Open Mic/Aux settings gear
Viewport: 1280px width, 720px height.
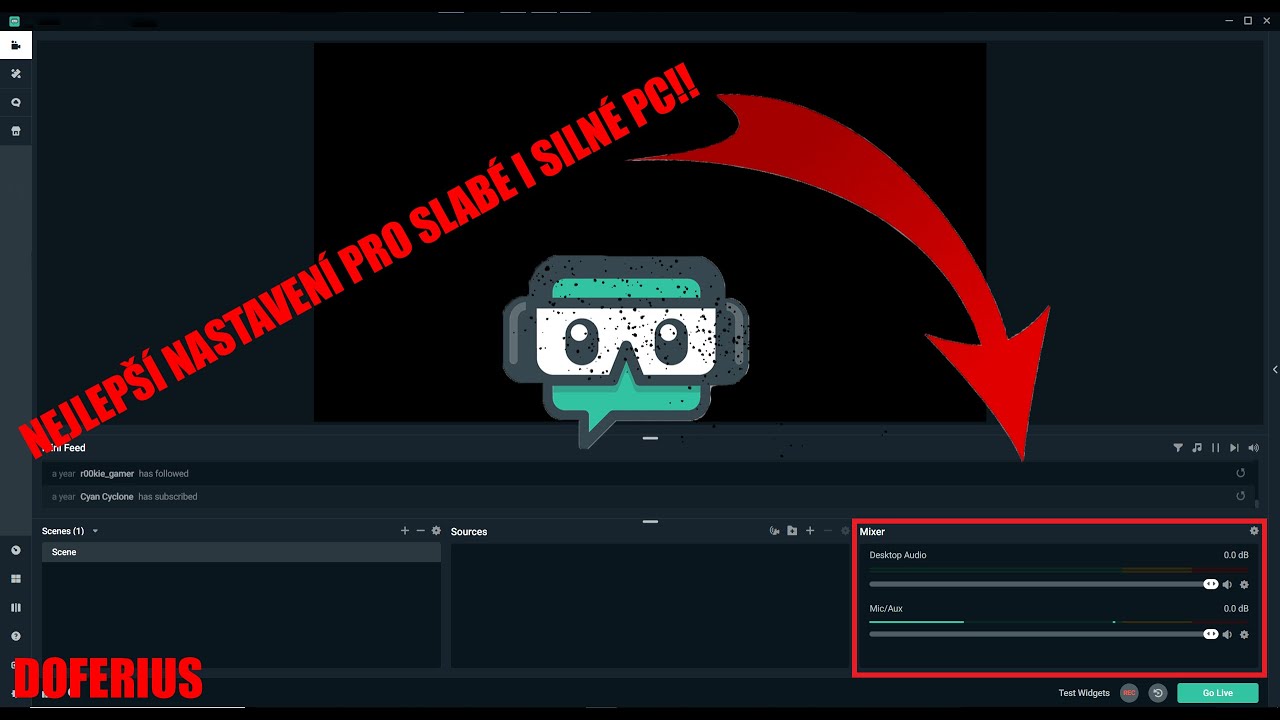(1244, 634)
